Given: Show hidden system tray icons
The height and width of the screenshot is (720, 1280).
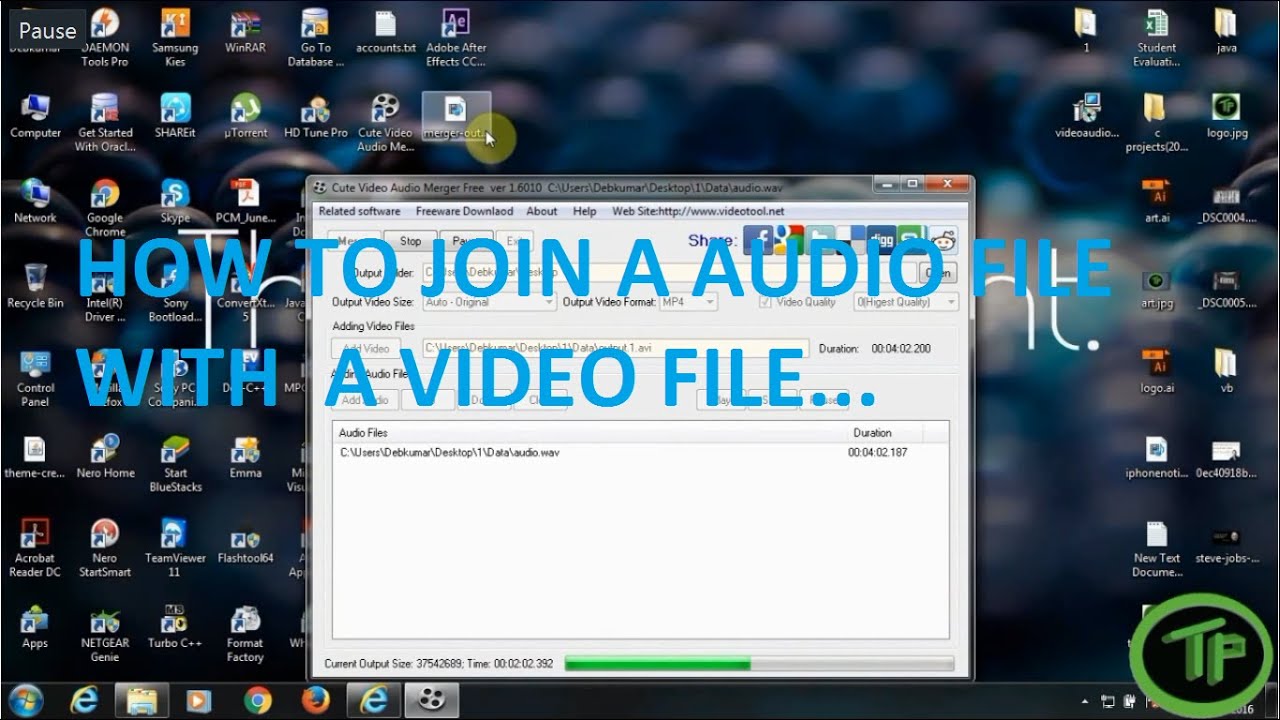Looking at the screenshot, I should (x=1086, y=701).
